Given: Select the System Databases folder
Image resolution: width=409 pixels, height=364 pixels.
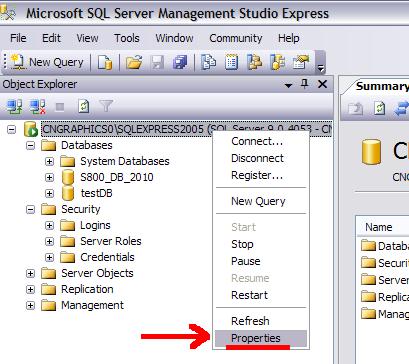Looking at the screenshot, I should (125, 161).
